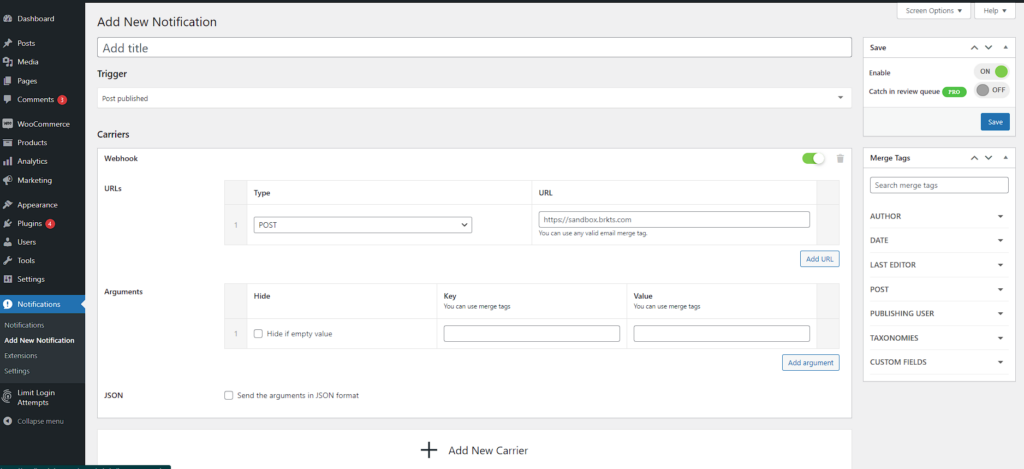Click the Appearance paintbrush icon
The image size is (1024, 469).
tap(8, 204)
